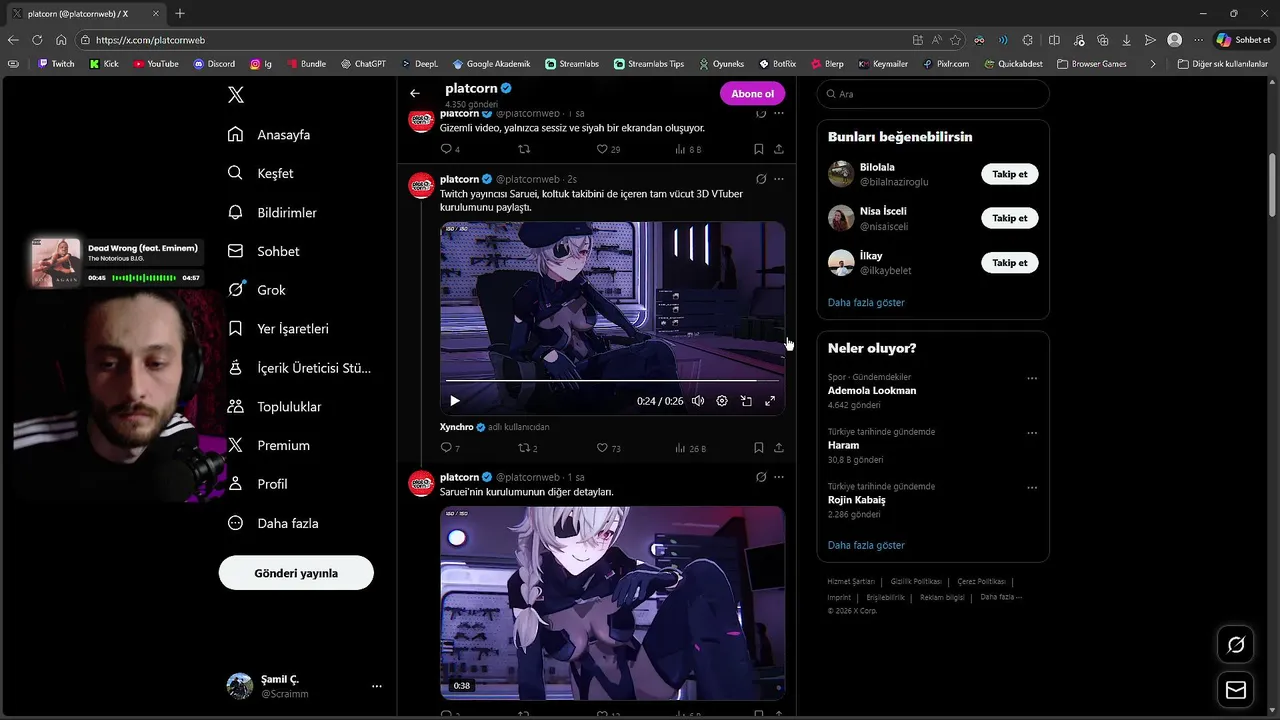1280x720 pixels.
Task: Open Anasayfa home in sidebar
Action: [269, 134]
